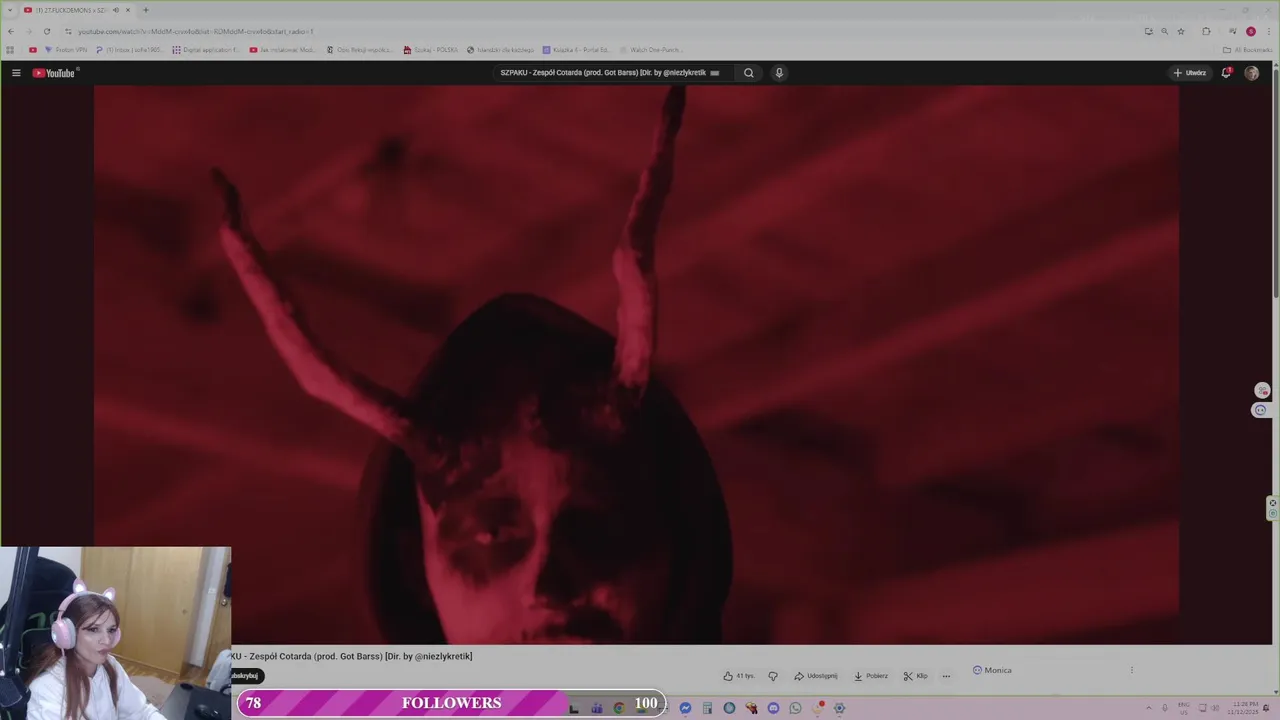
Task: Open the options menu beside Monica
Action: coord(1132,670)
